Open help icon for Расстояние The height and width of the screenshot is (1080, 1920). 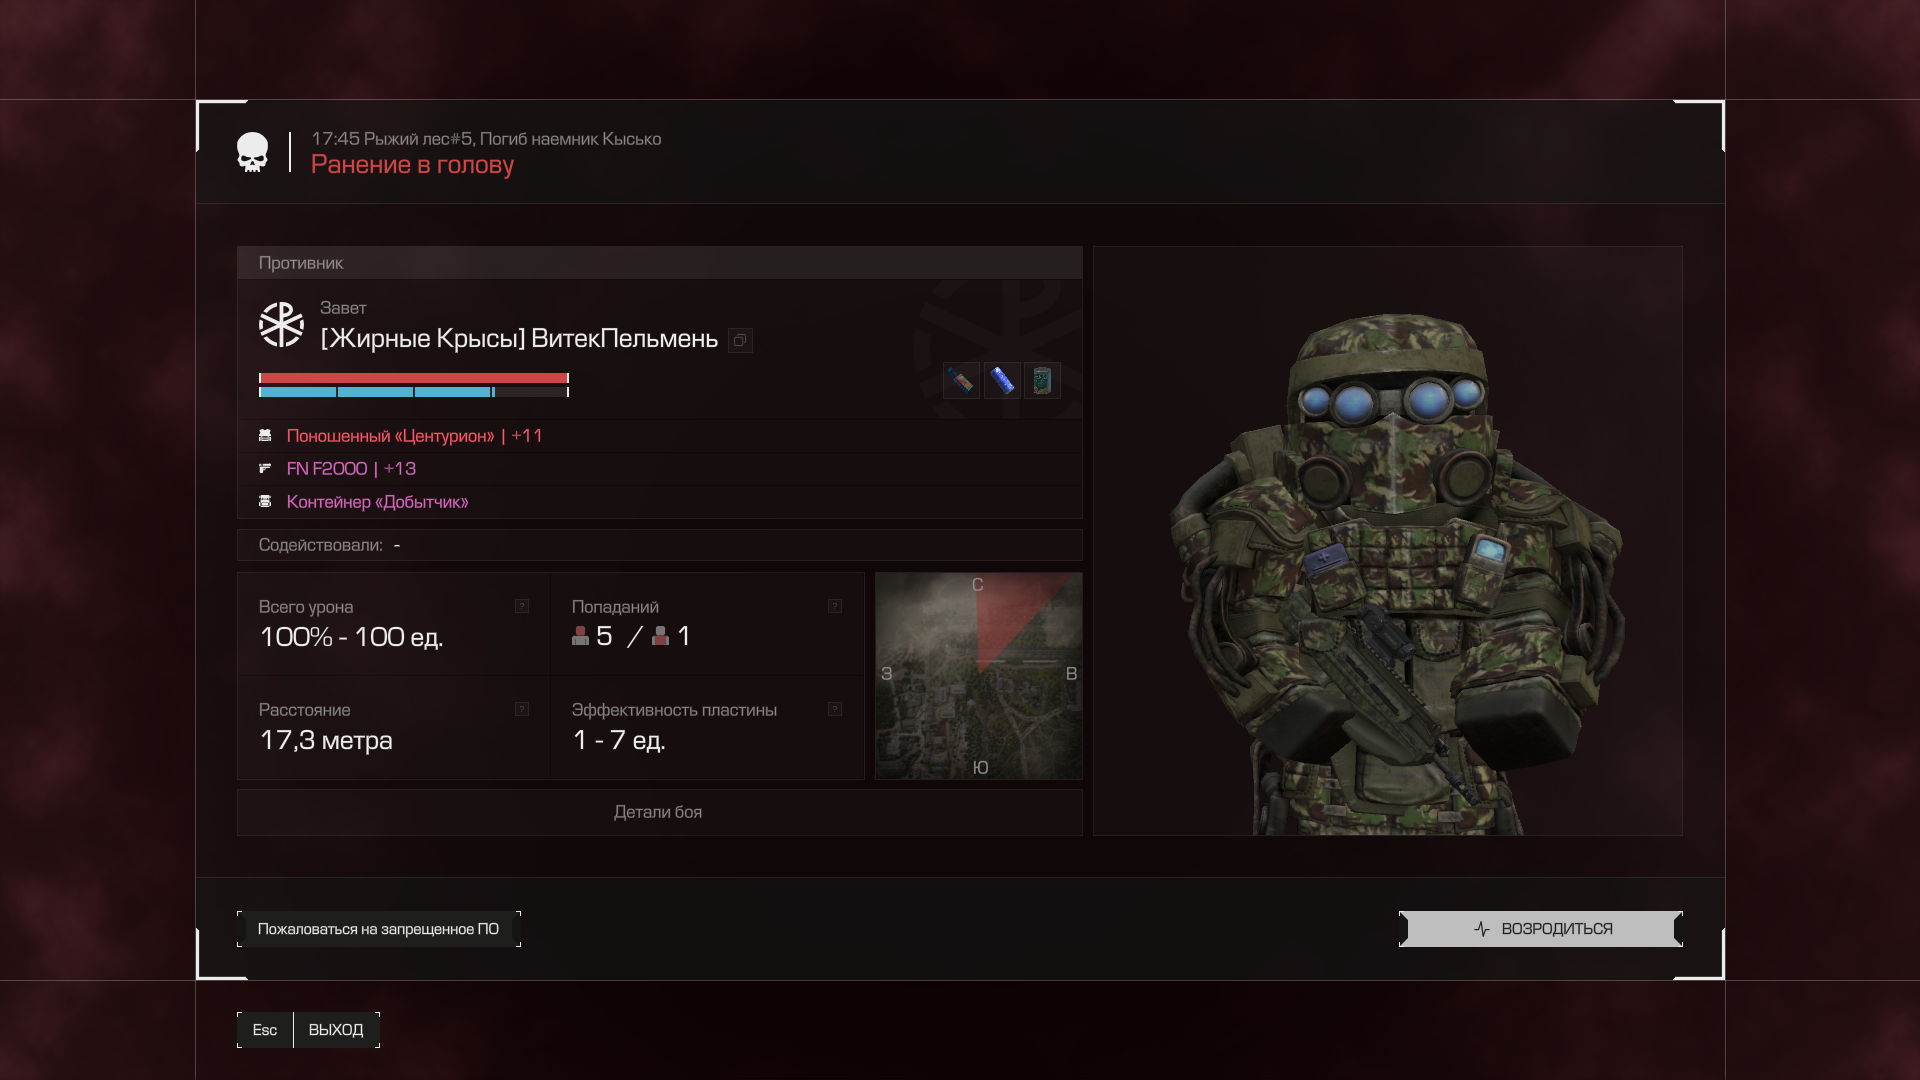tap(522, 709)
